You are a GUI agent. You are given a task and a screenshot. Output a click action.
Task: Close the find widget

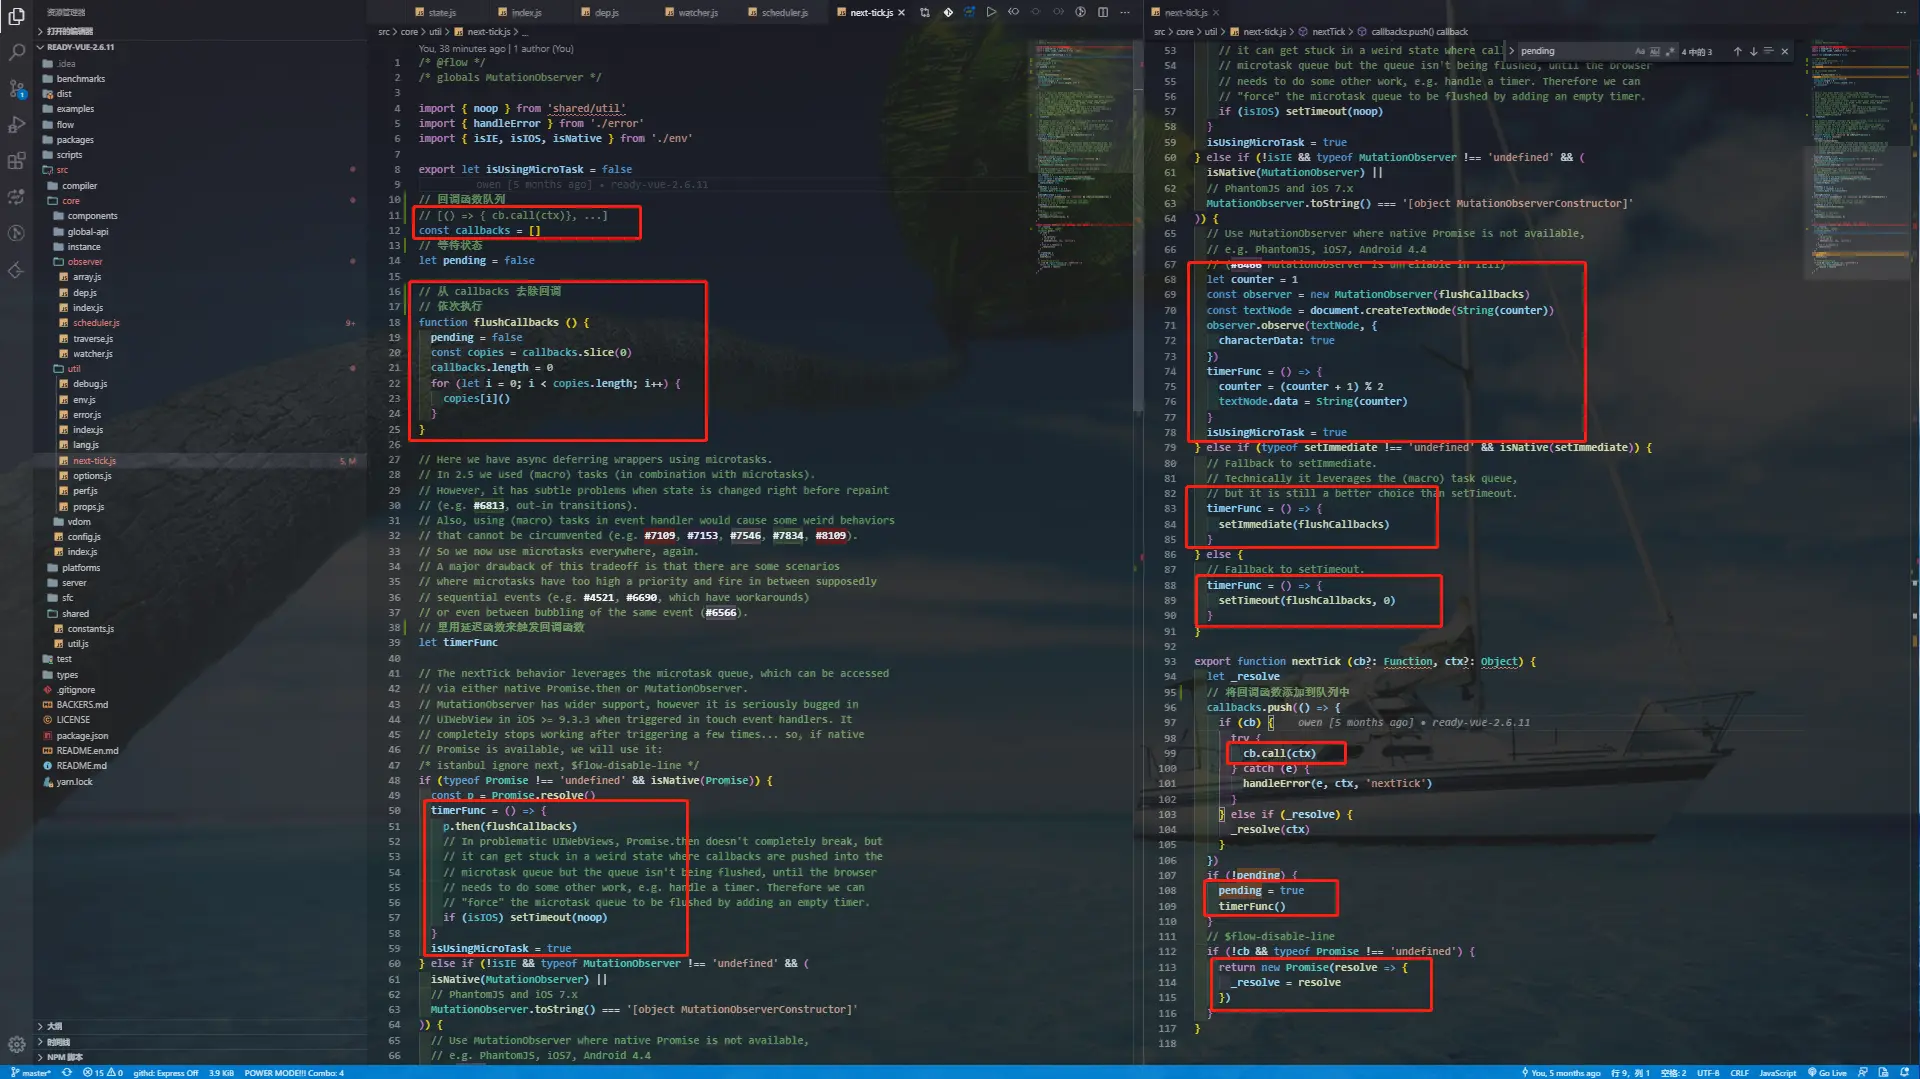pos(1785,51)
